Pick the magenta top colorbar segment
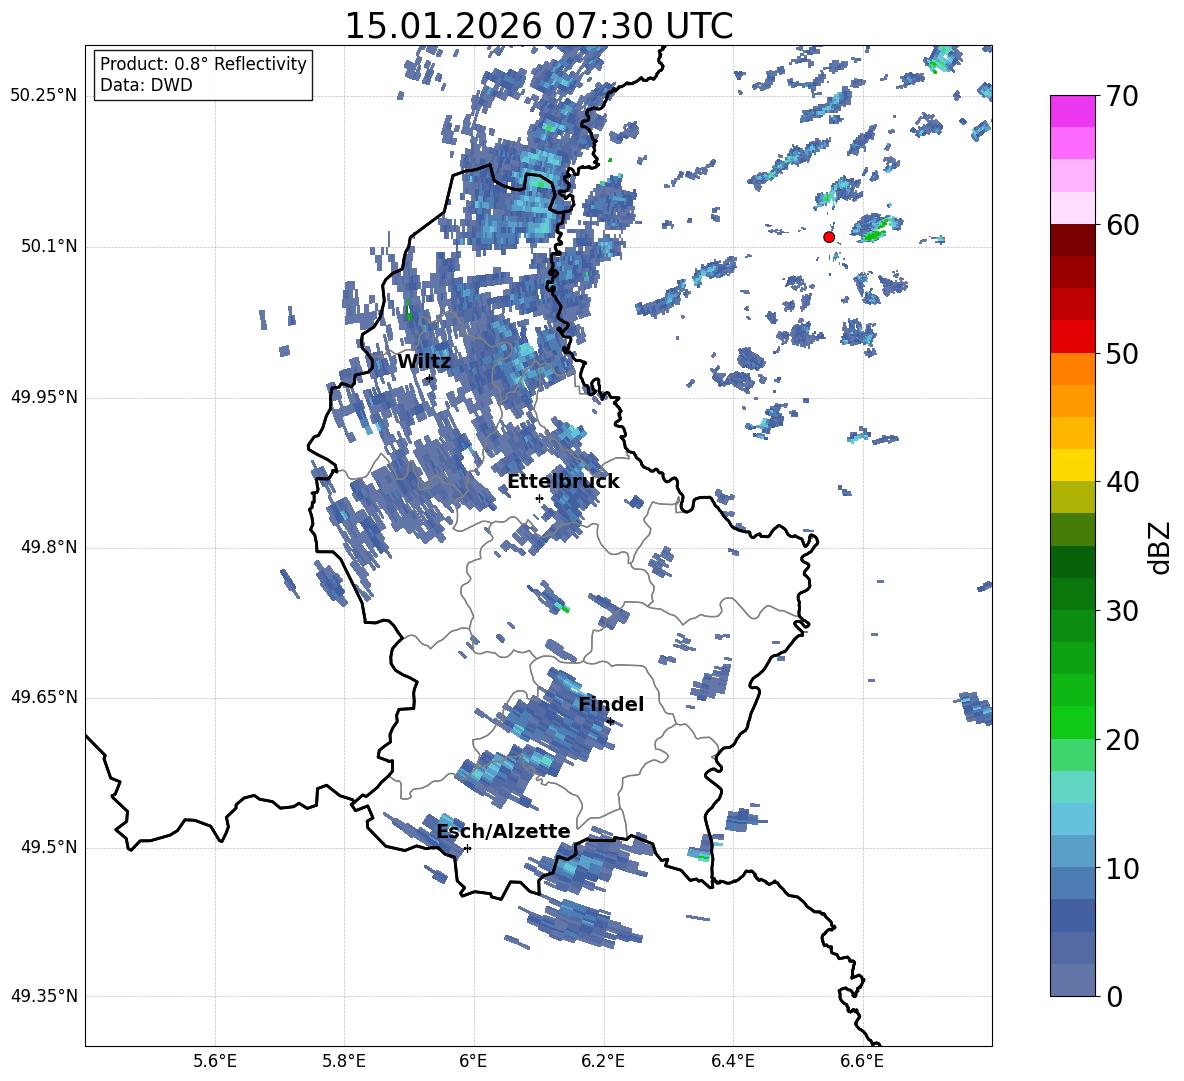1184x1081 pixels. pos(1072,112)
